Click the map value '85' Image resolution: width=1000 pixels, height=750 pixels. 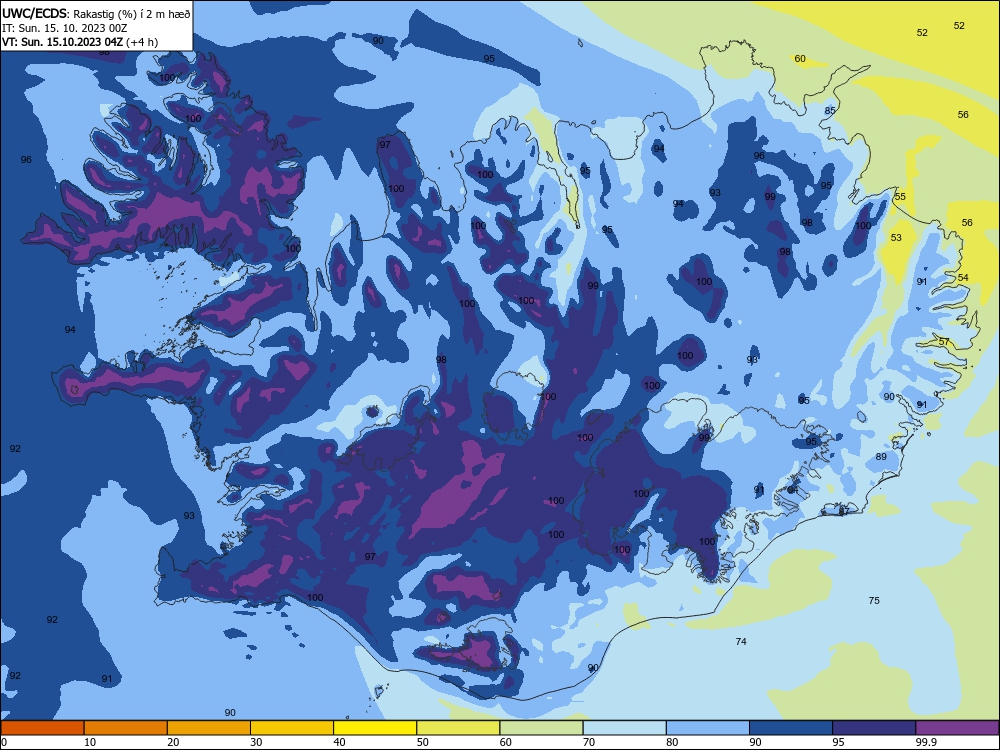pos(830,110)
